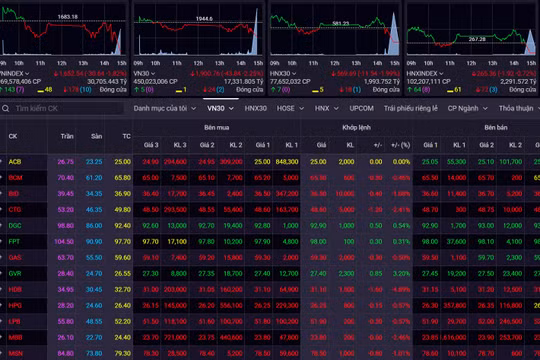Click DGC floor price 86.00
The height and width of the screenshot is (360, 540).
94,226
